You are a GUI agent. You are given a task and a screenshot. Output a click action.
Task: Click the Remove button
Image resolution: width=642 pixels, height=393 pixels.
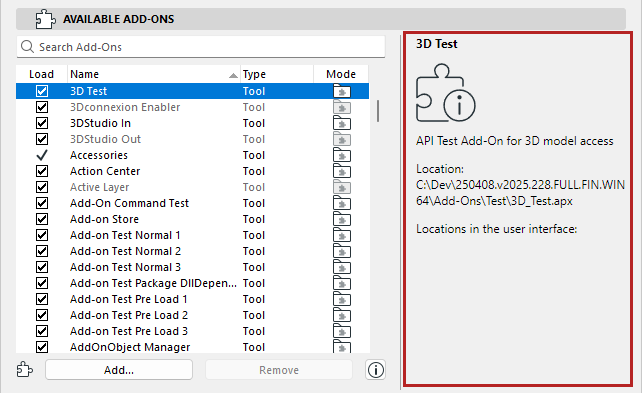click(279, 370)
